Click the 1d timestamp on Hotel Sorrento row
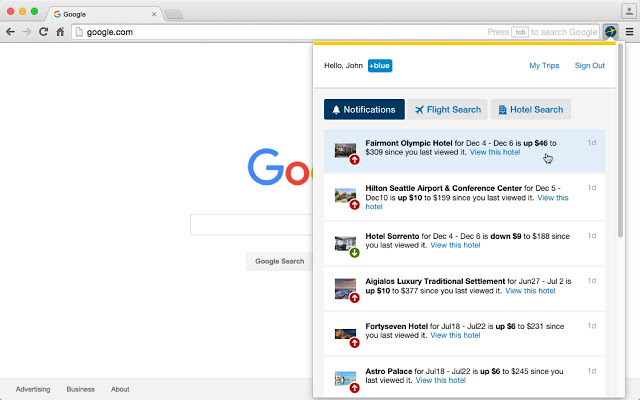 point(592,236)
